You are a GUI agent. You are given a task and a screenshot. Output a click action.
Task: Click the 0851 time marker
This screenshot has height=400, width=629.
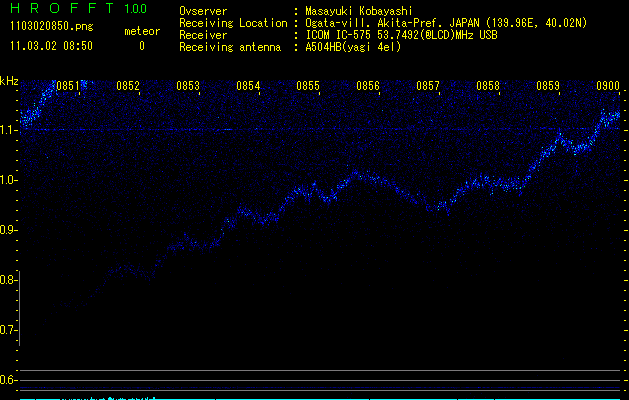68,86
